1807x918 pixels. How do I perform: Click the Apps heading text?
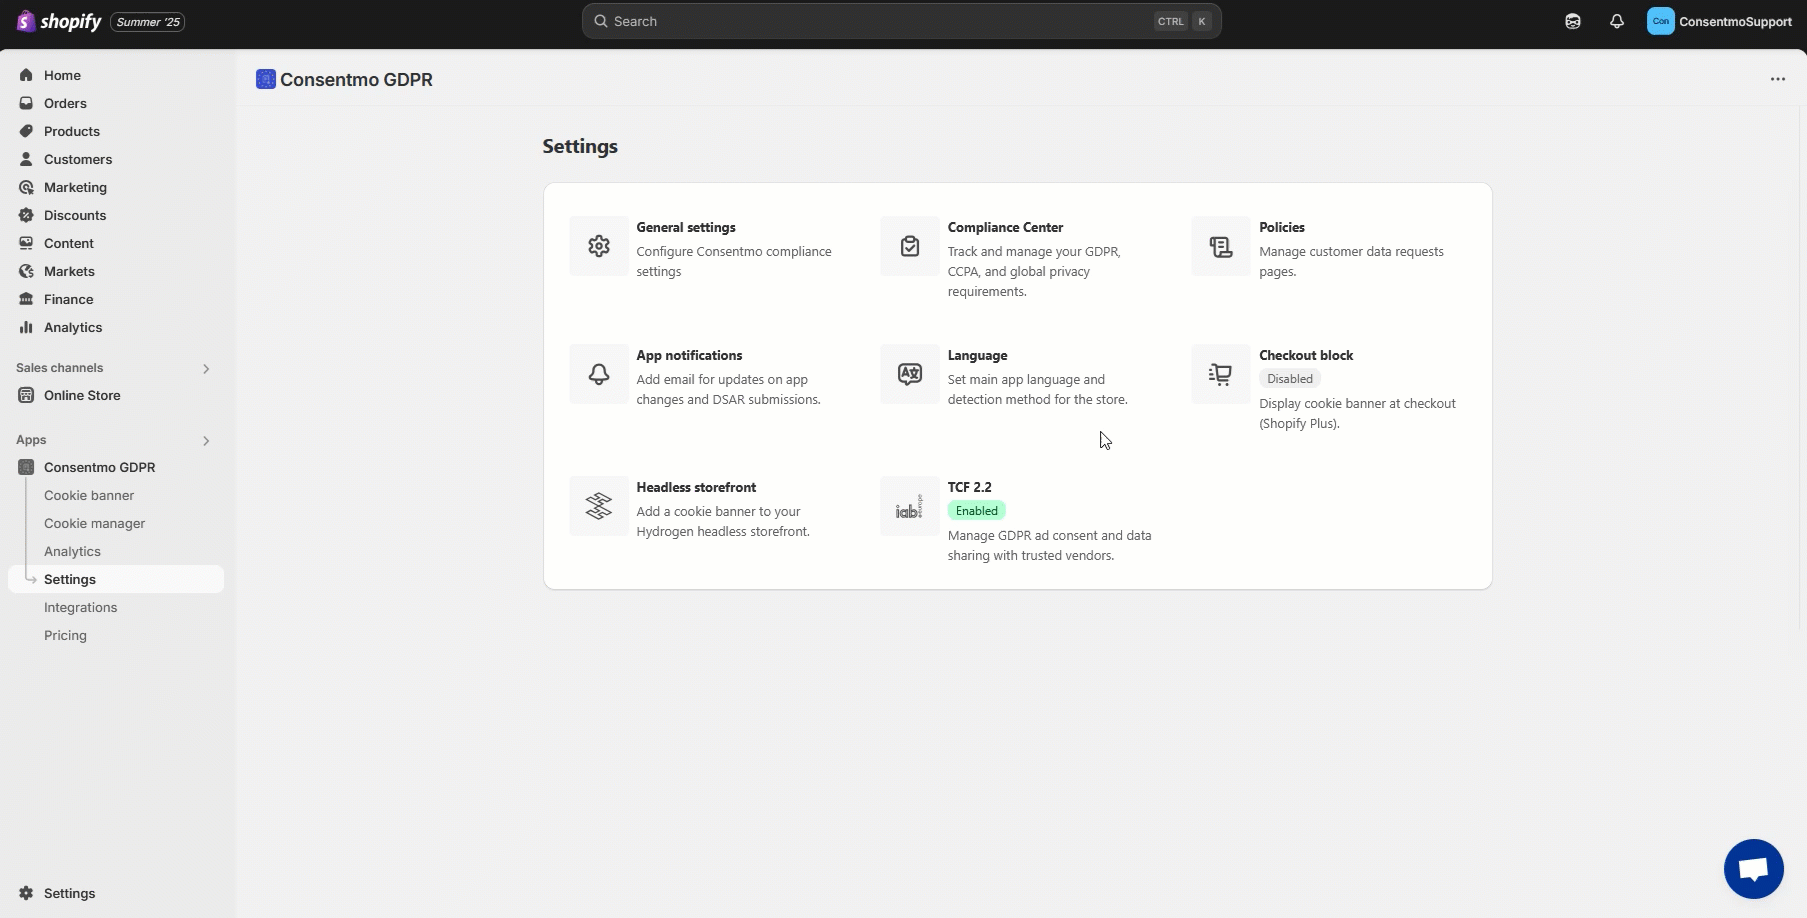tap(31, 440)
